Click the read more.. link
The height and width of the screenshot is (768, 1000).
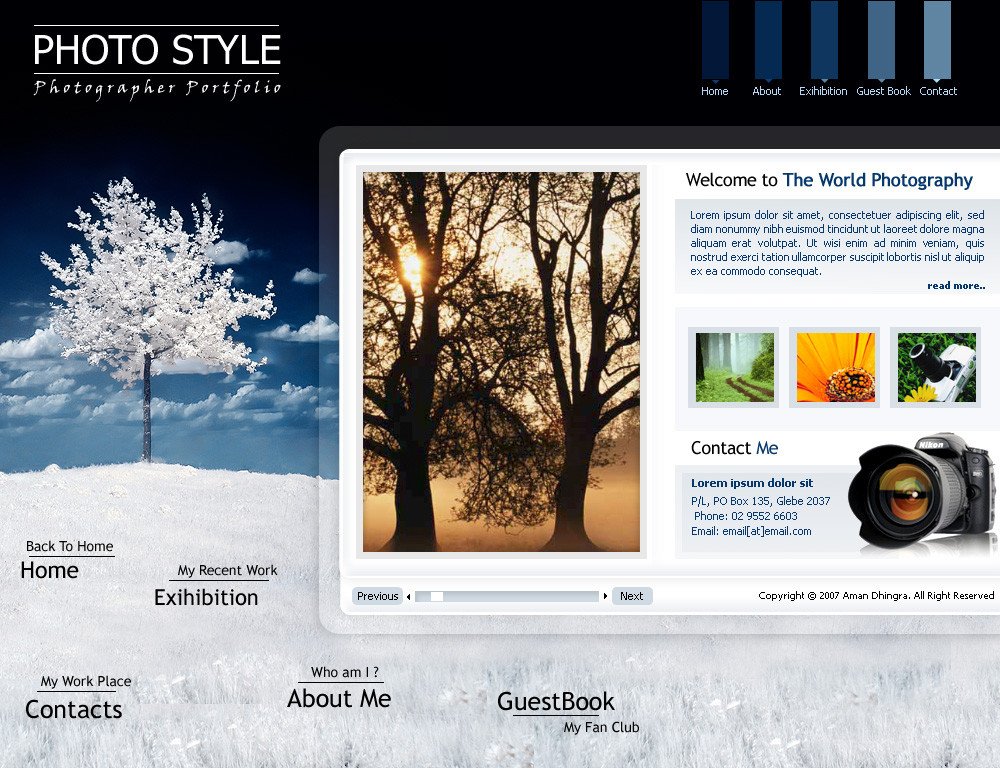pos(956,286)
